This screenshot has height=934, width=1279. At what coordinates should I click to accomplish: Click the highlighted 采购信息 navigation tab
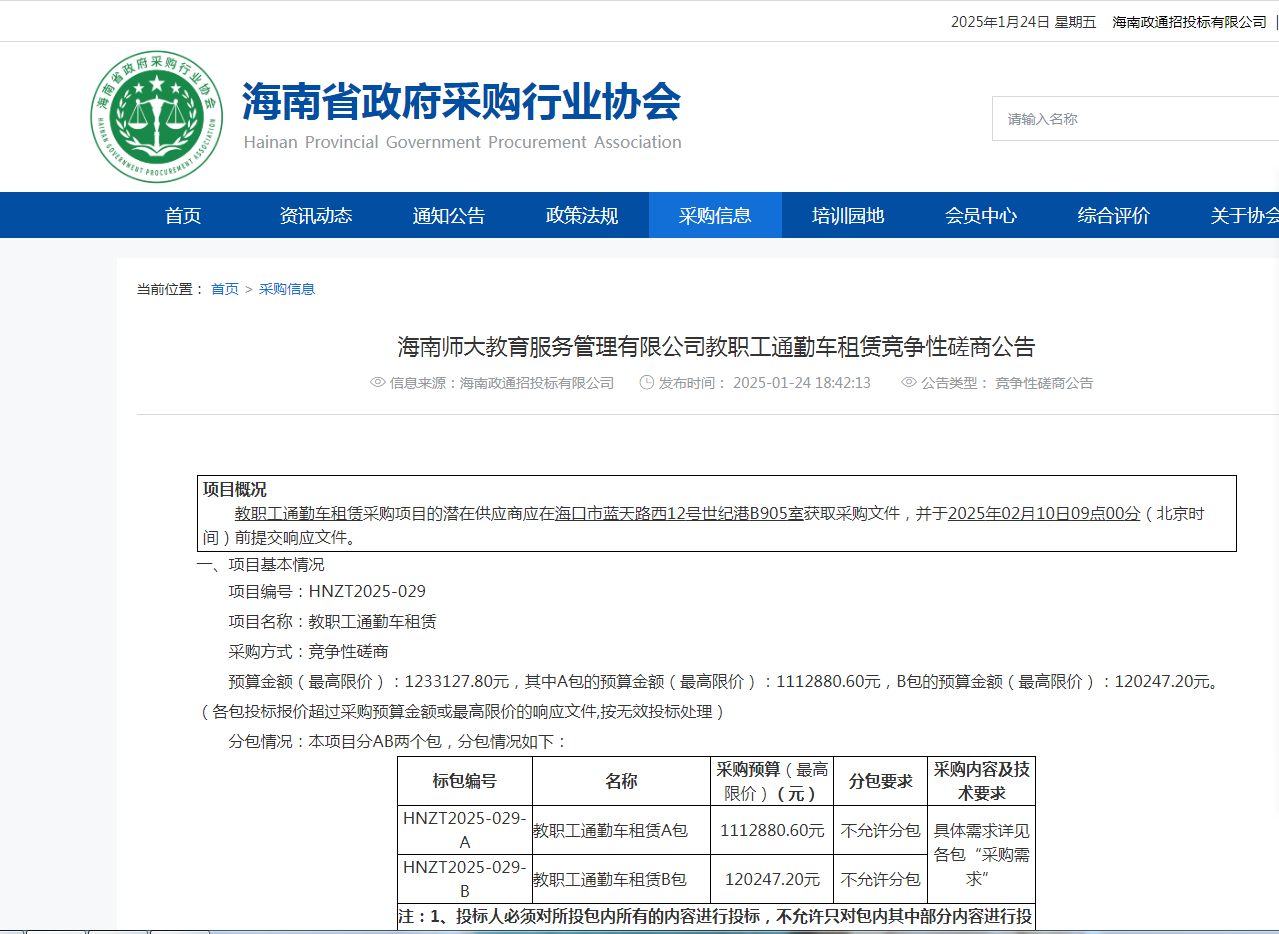click(715, 216)
